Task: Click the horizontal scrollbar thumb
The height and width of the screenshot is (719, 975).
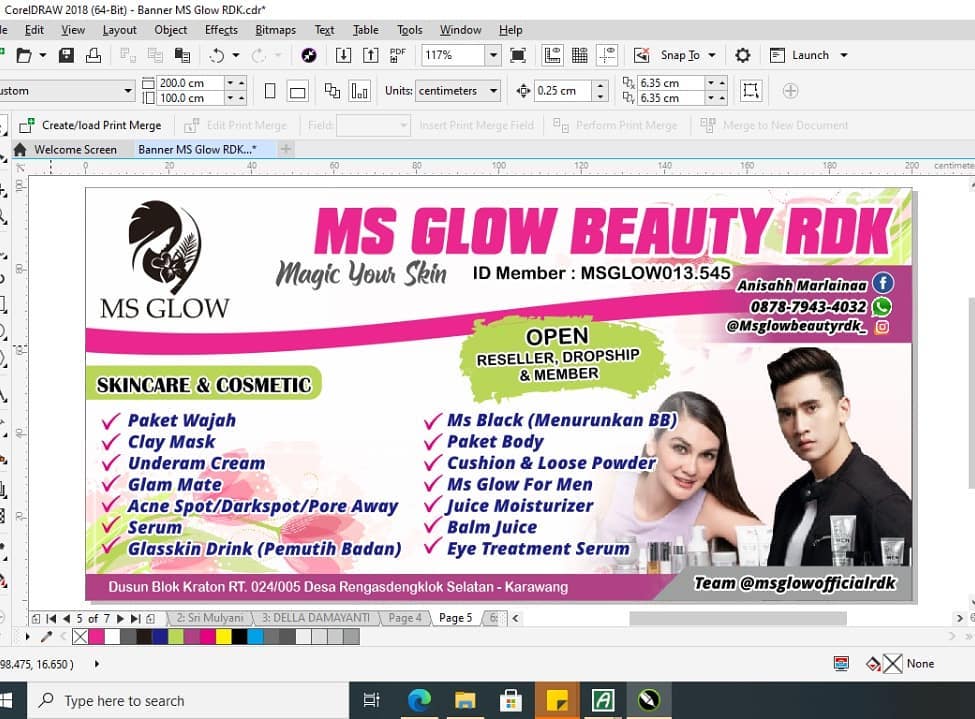Action: click(x=738, y=618)
